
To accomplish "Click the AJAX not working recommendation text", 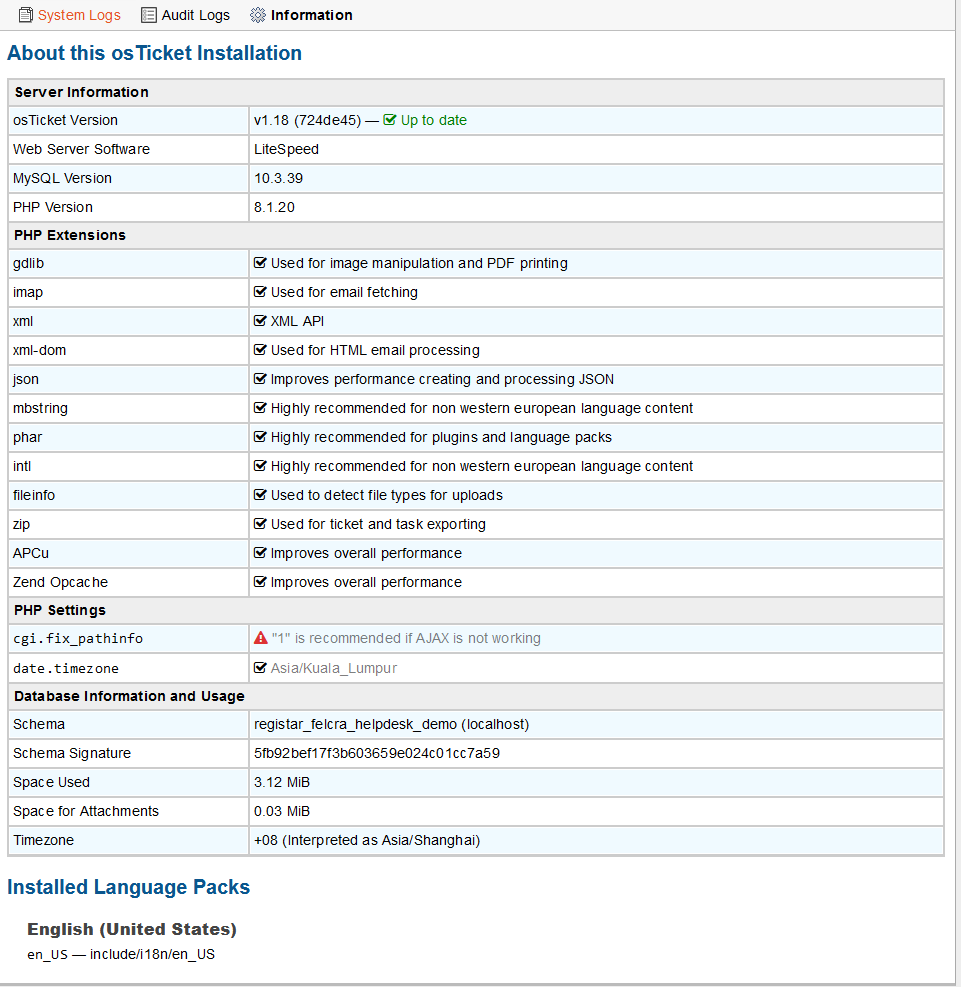I will pos(406,638).
